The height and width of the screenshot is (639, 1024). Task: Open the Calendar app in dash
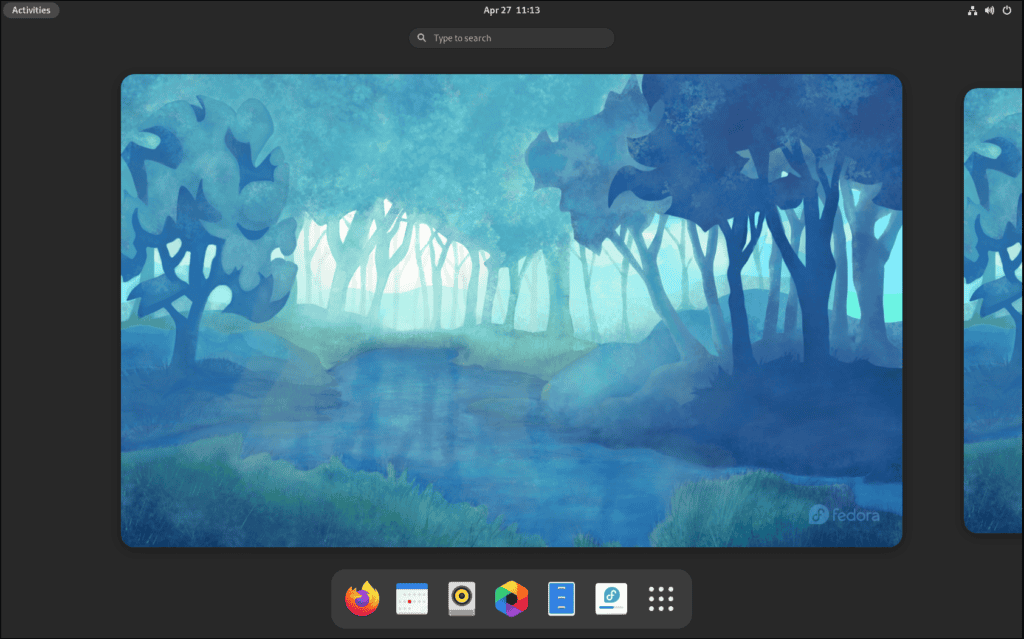pos(412,598)
